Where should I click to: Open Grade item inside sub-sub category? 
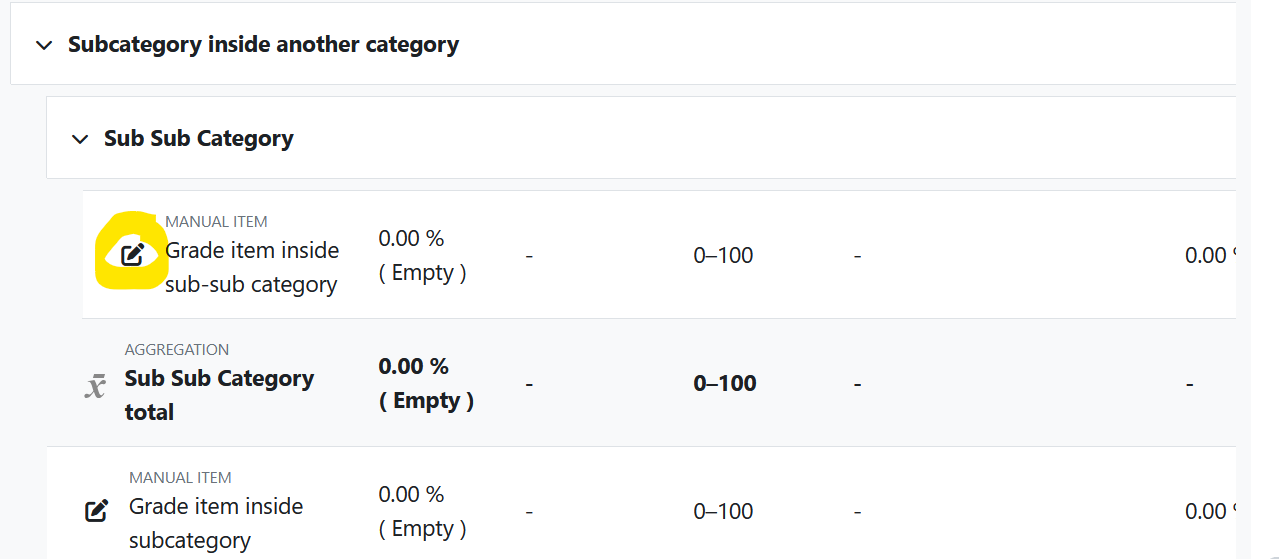[x=252, y=267]
